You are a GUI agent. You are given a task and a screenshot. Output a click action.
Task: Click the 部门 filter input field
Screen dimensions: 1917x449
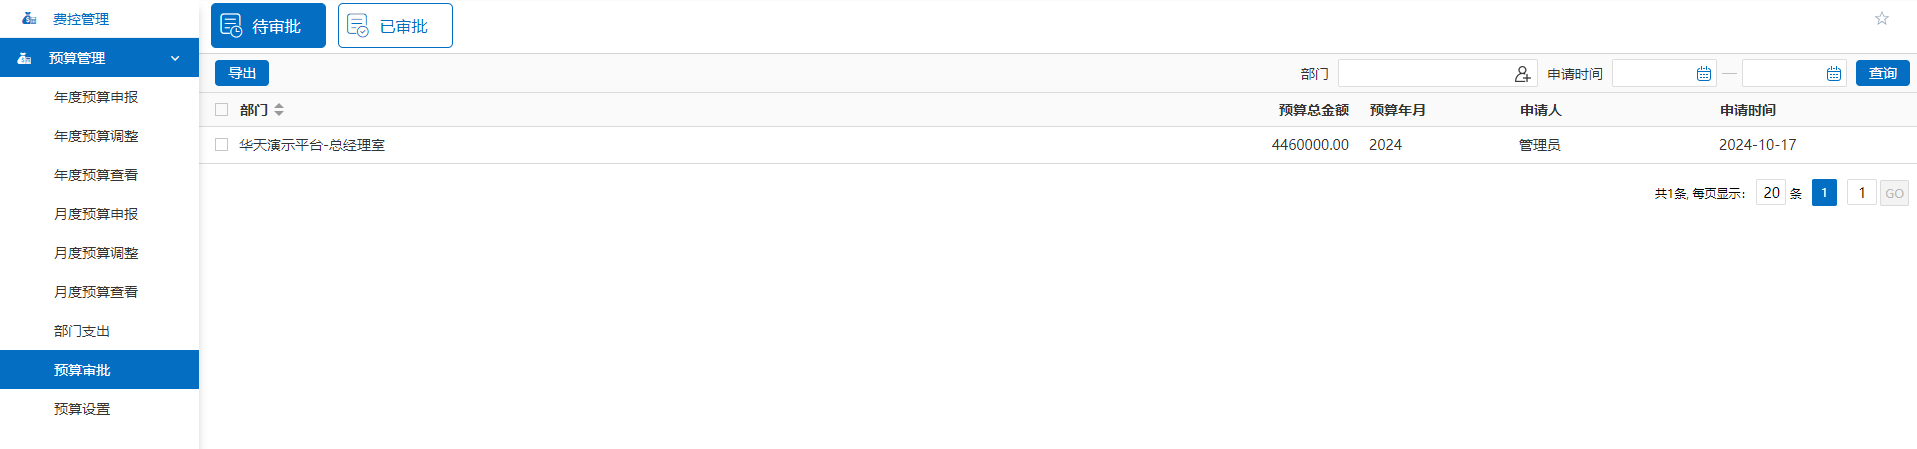pyautogui.click(x=1424, y=74)
